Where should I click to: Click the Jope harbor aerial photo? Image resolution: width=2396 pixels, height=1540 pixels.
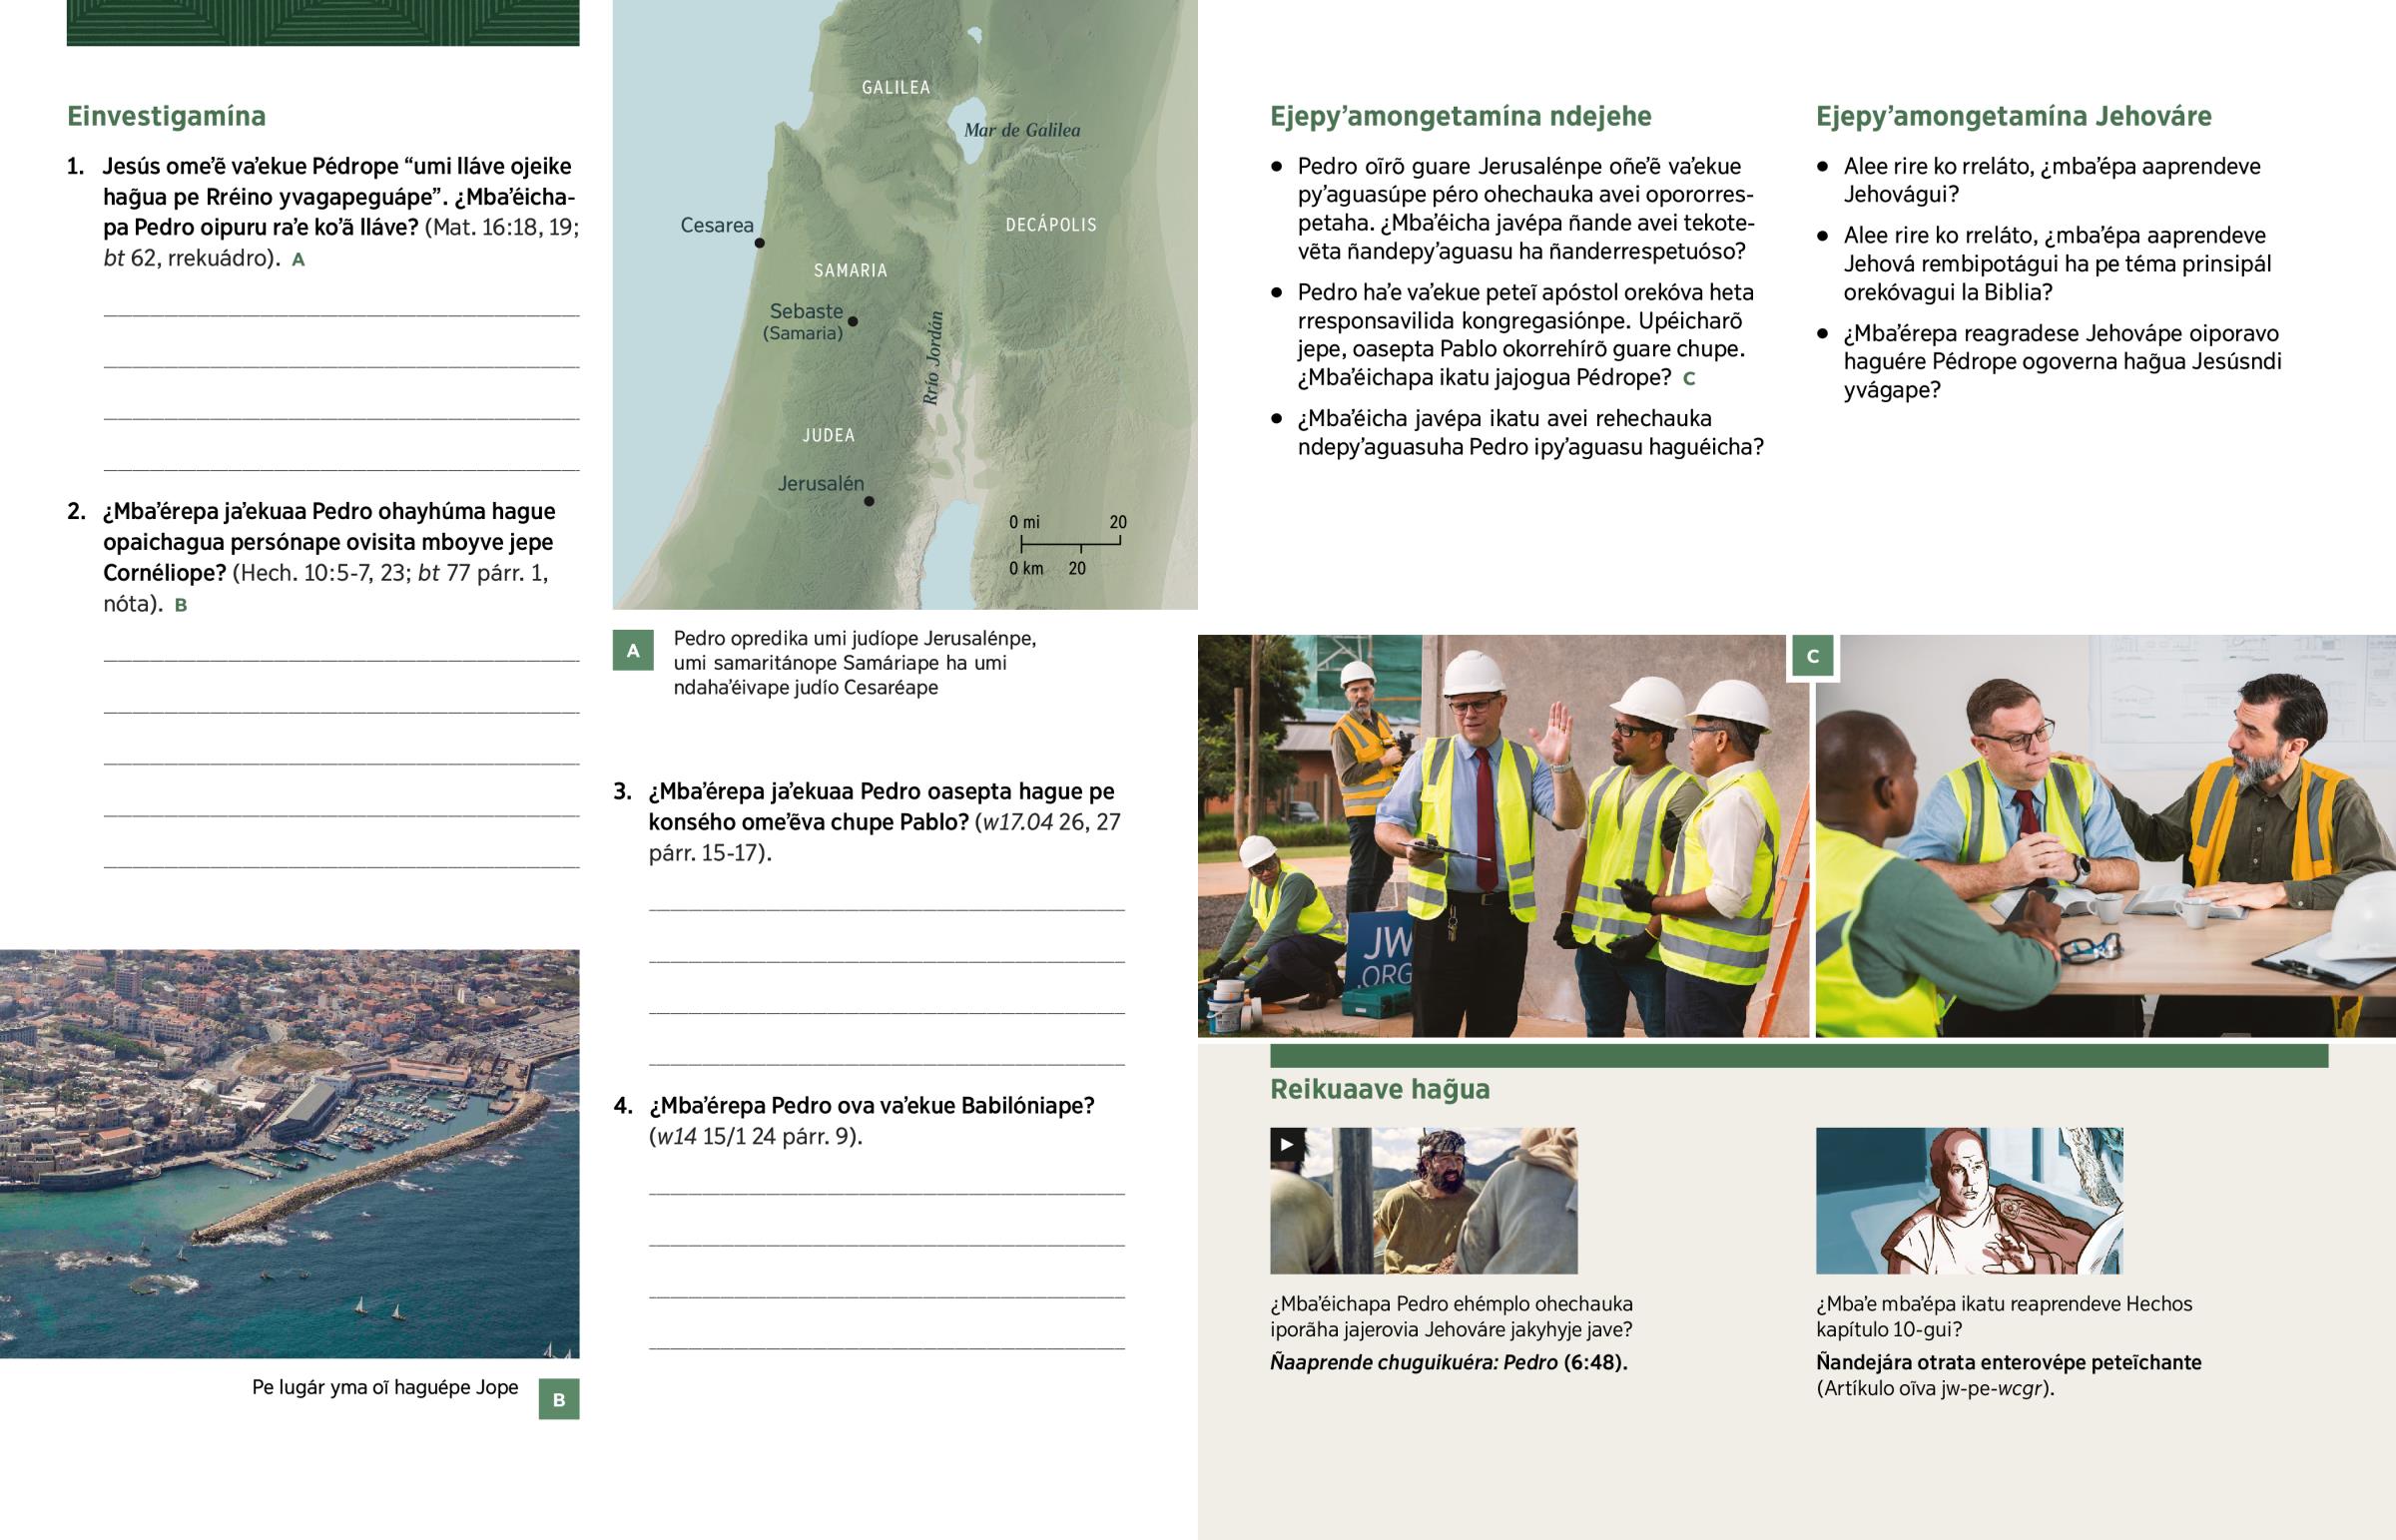click(x=289, y=1153)
